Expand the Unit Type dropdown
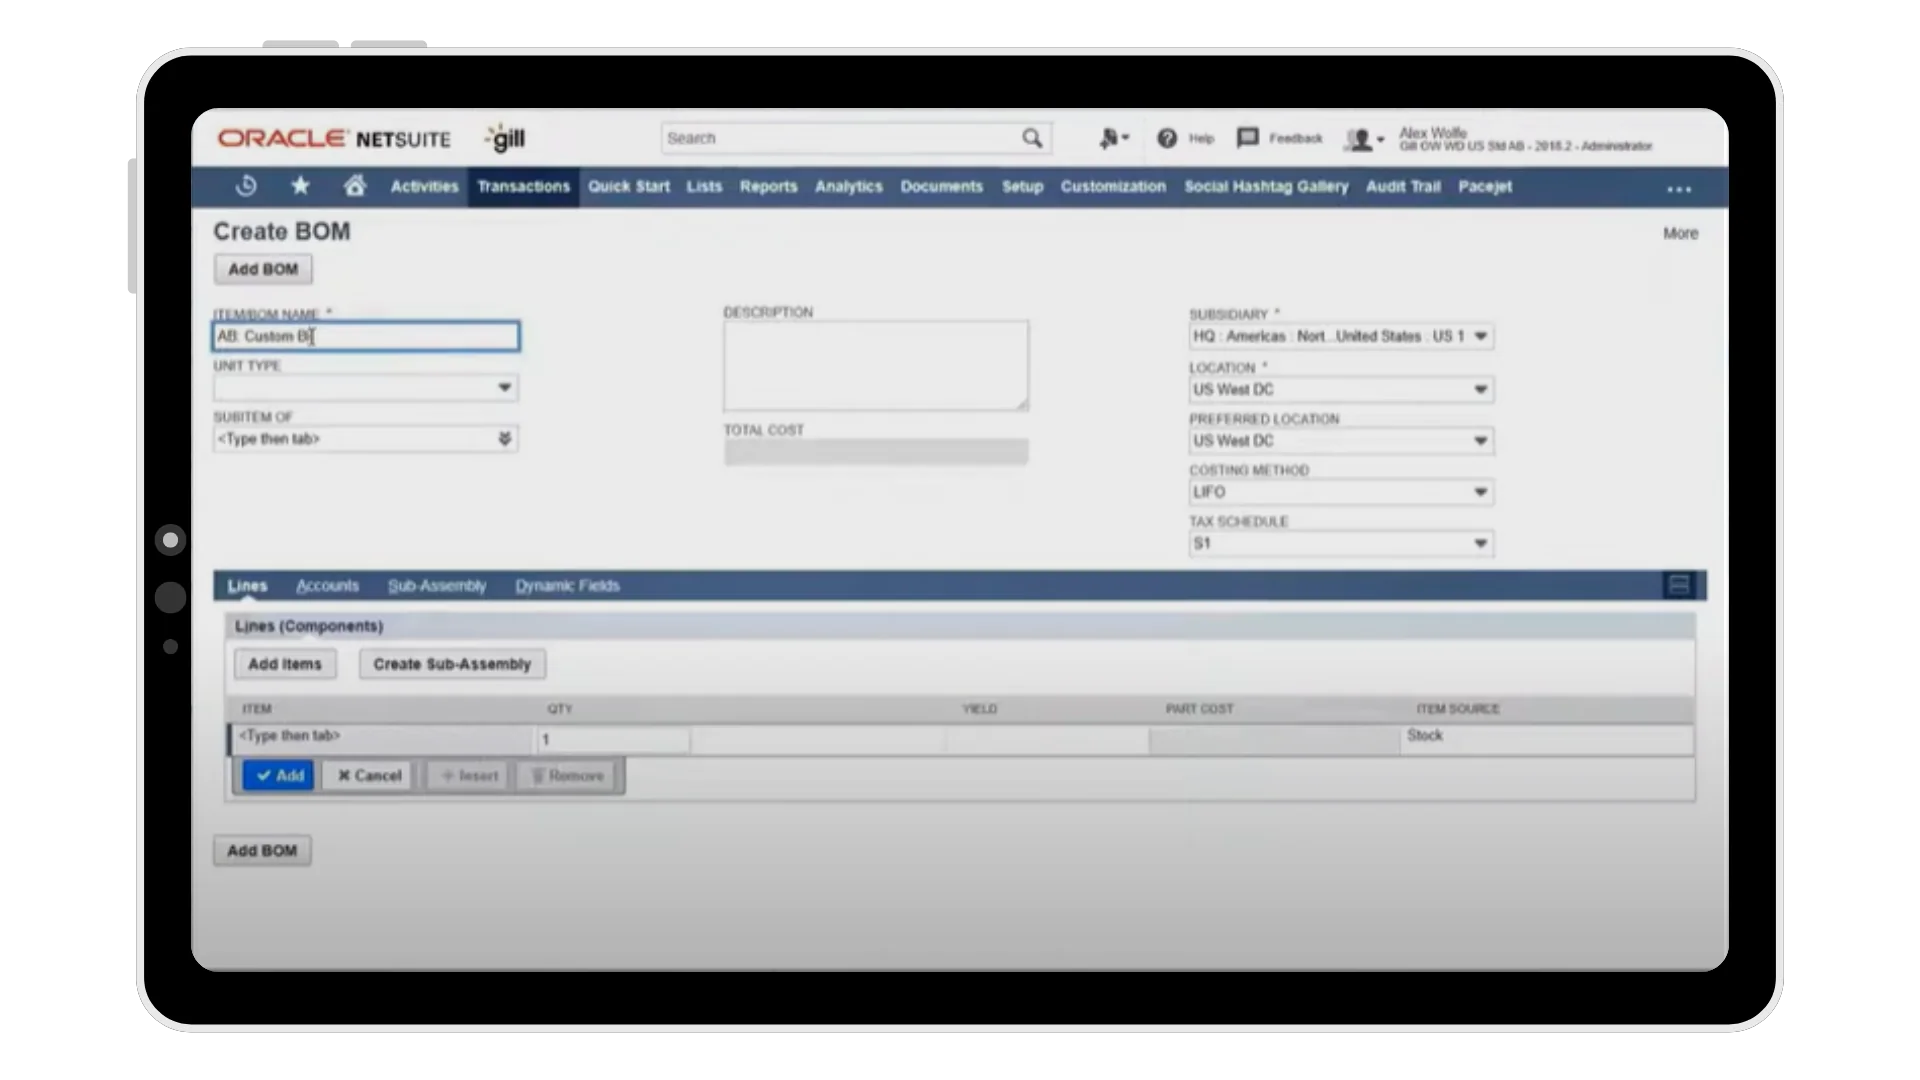This screenshot has width=1920, height=1080. pyautogui.click(x=504, y=388)
